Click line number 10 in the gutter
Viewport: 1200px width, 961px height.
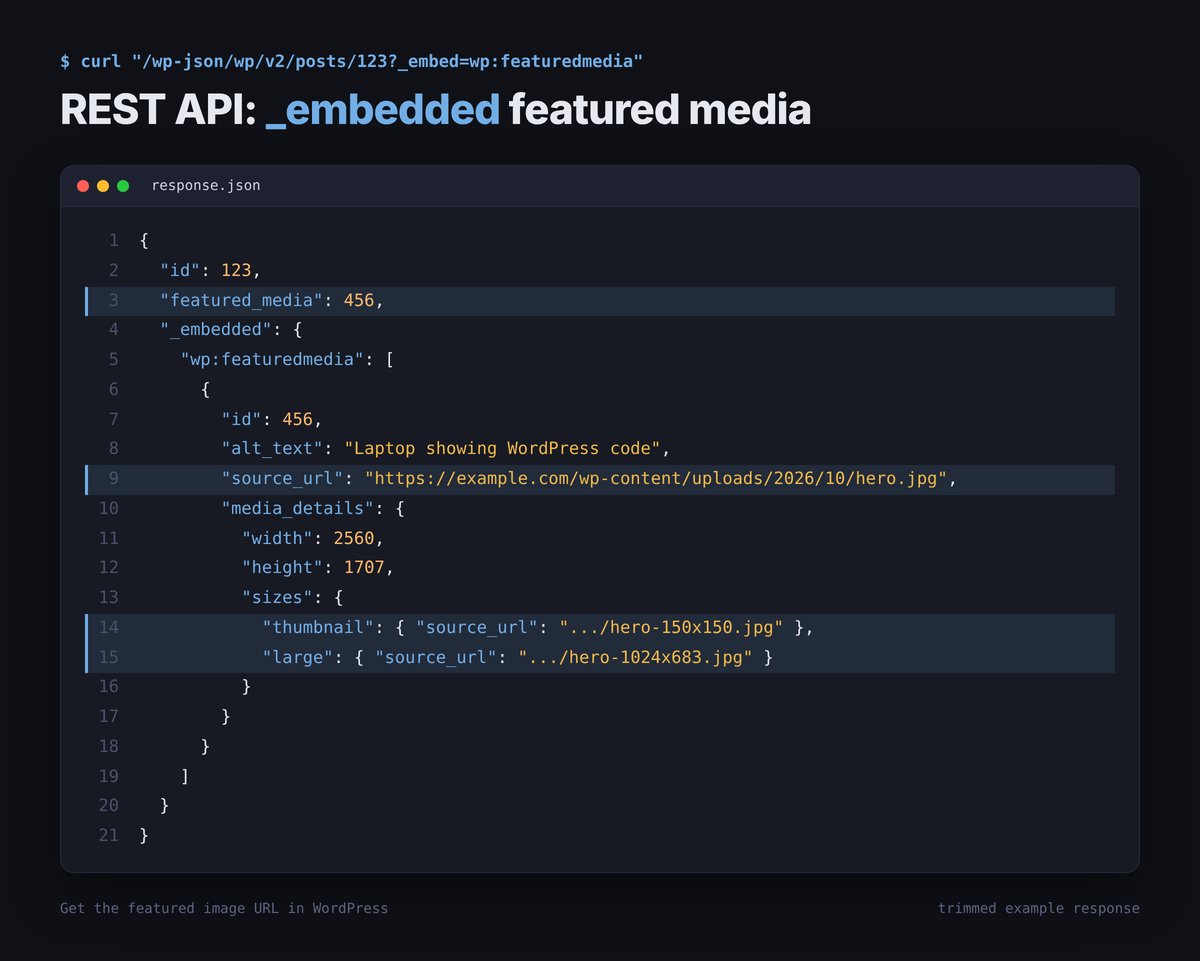[109, 508]
